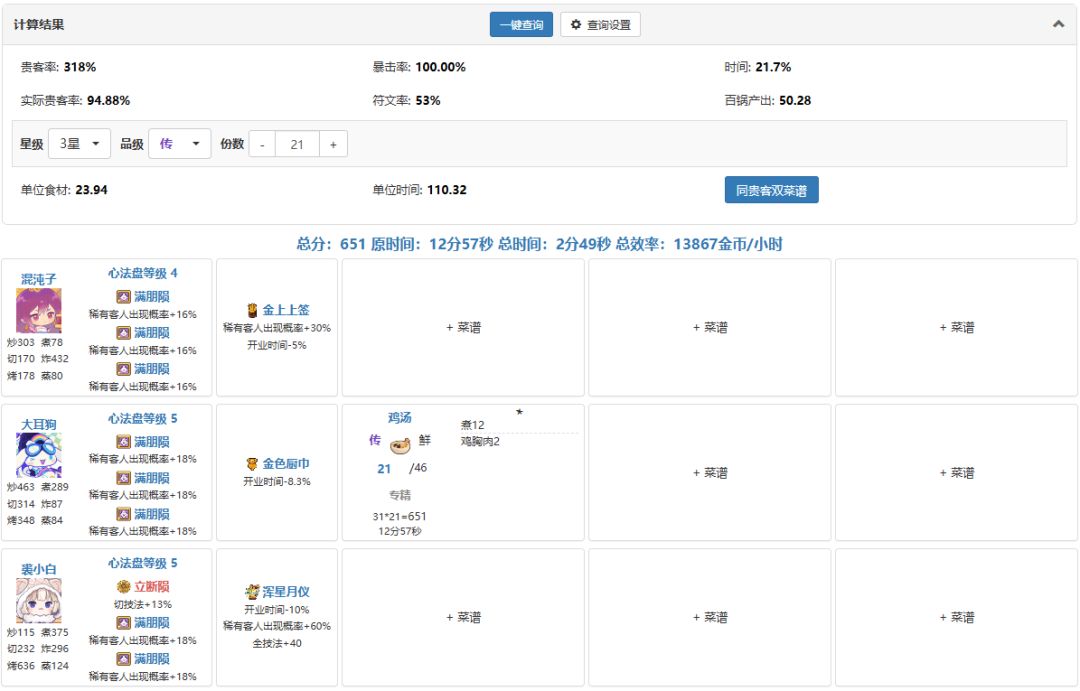Click 心法盘等级 5 for 大耳狗
This screenshot has width=1080, height=691.
coord(143,418)
